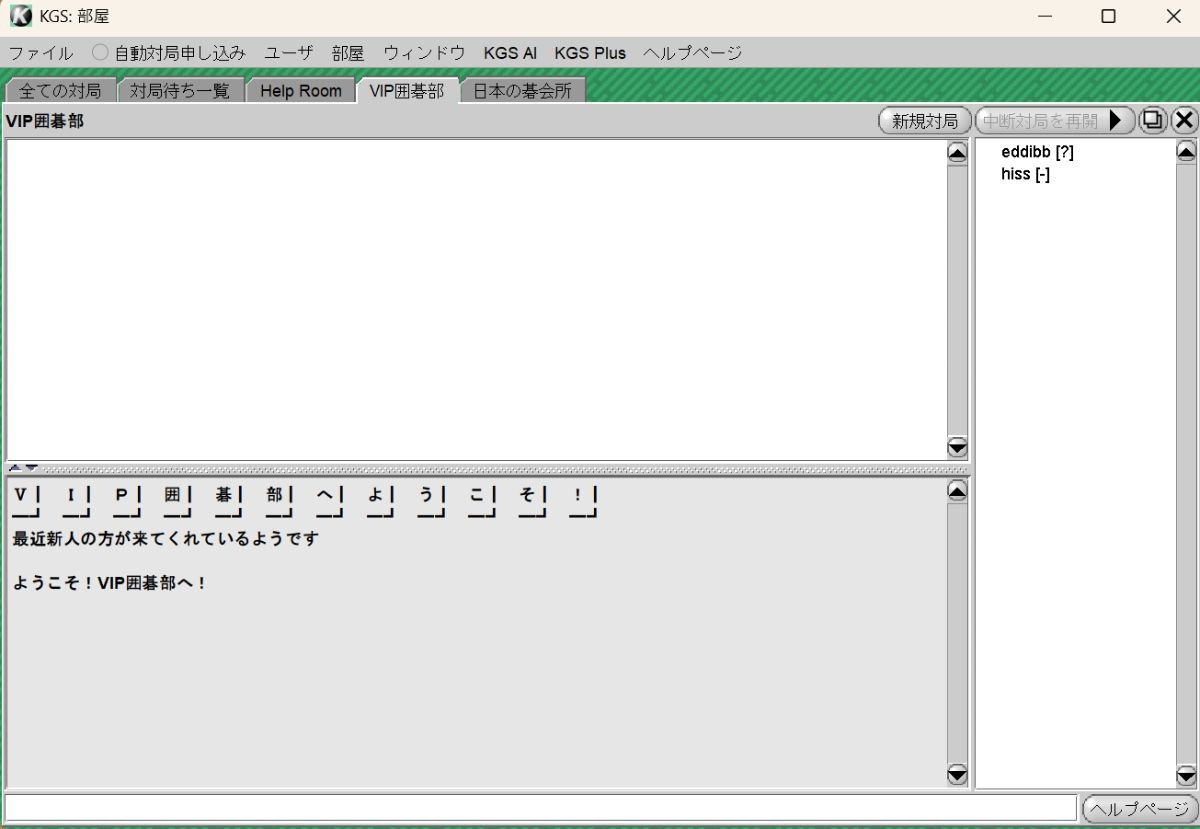The height and width of the screenshot is (829, 1200).
Task: Open the 中断対局を再開 arrow dropdown
Action: (x=1115, y=121)
